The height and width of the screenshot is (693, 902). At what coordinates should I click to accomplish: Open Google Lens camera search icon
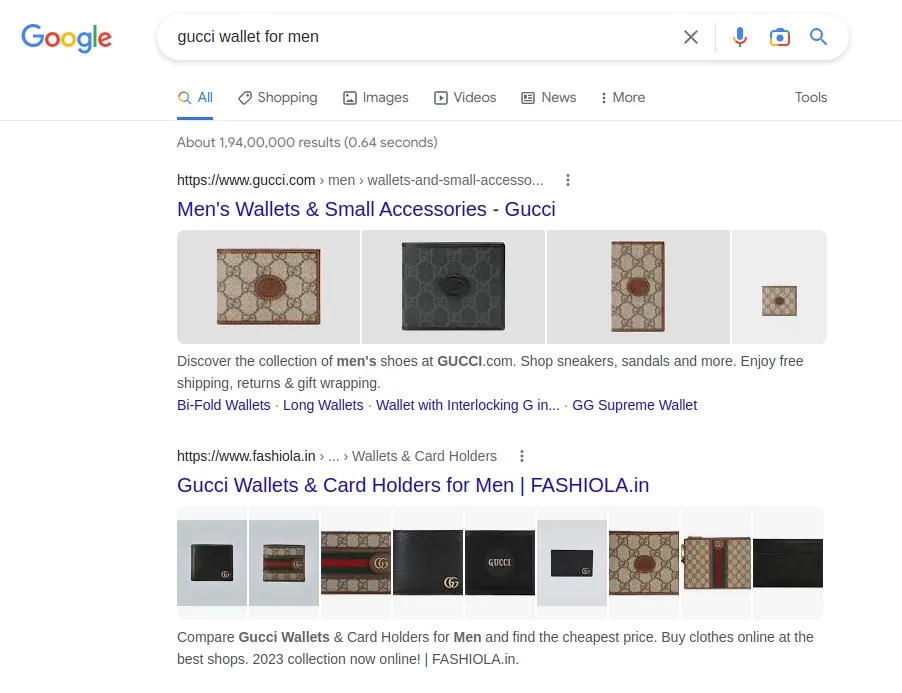coord(779,37)
